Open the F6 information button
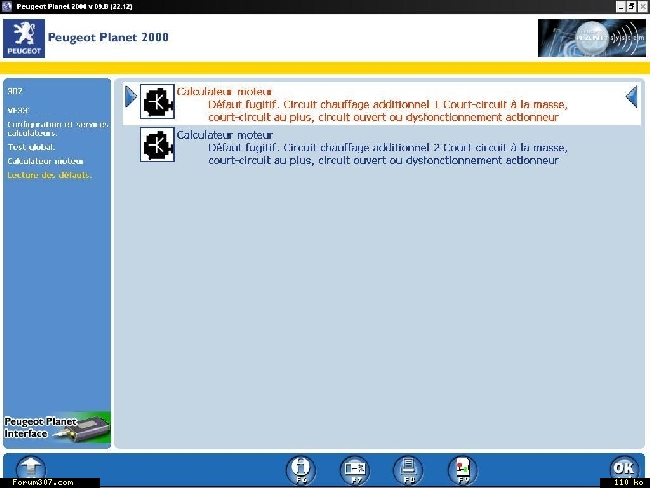This screenshot has height=488, width=650. 301,470
